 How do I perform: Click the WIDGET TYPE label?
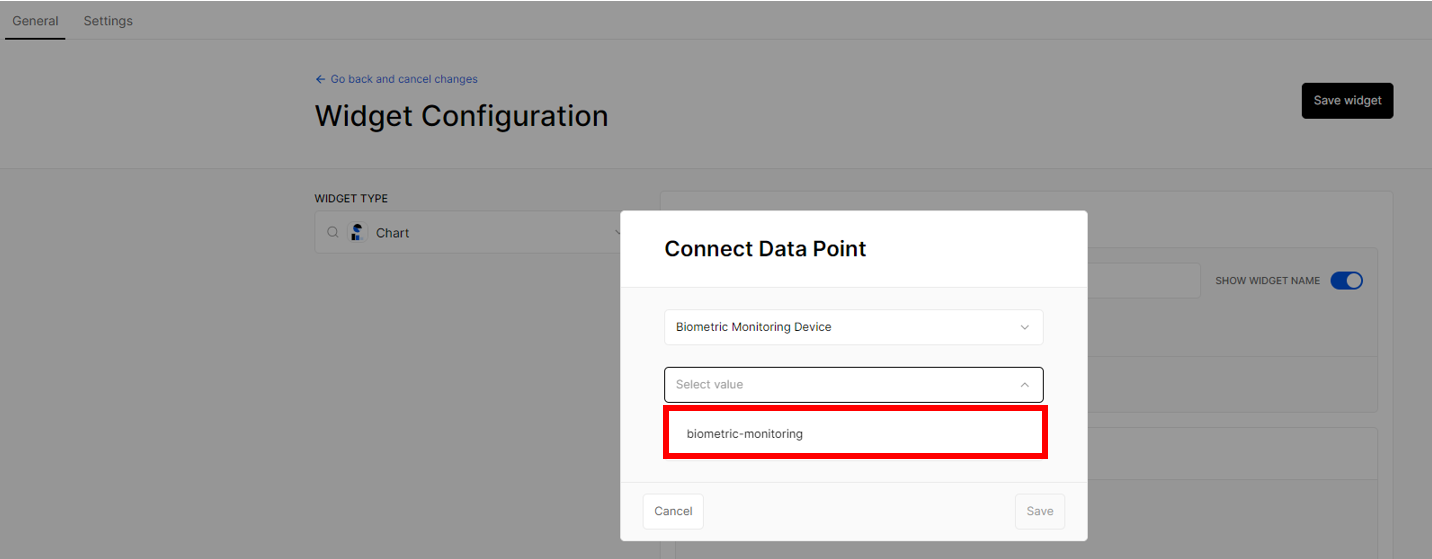point(351,198)
